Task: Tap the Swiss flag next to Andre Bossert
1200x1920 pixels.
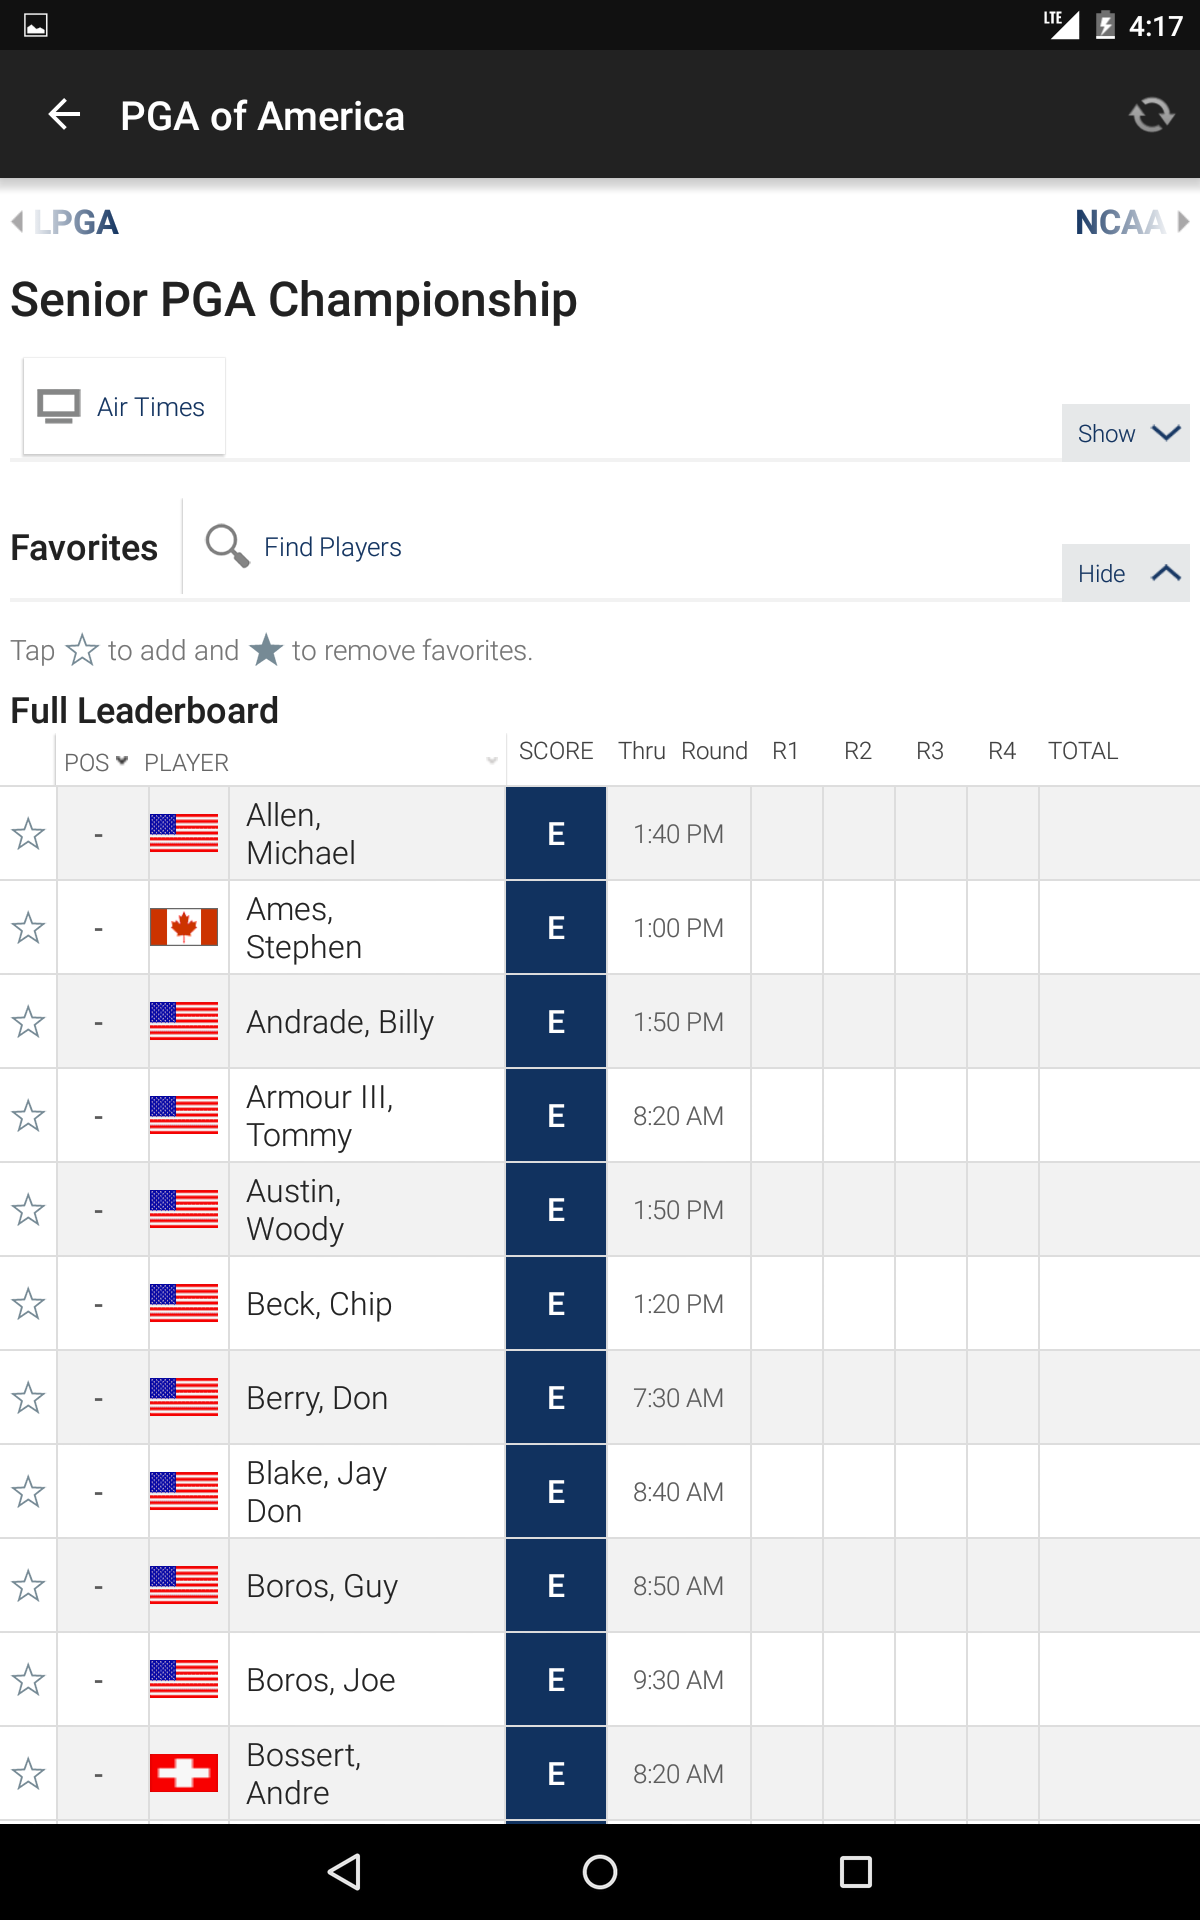Action: click(184, 1773)
